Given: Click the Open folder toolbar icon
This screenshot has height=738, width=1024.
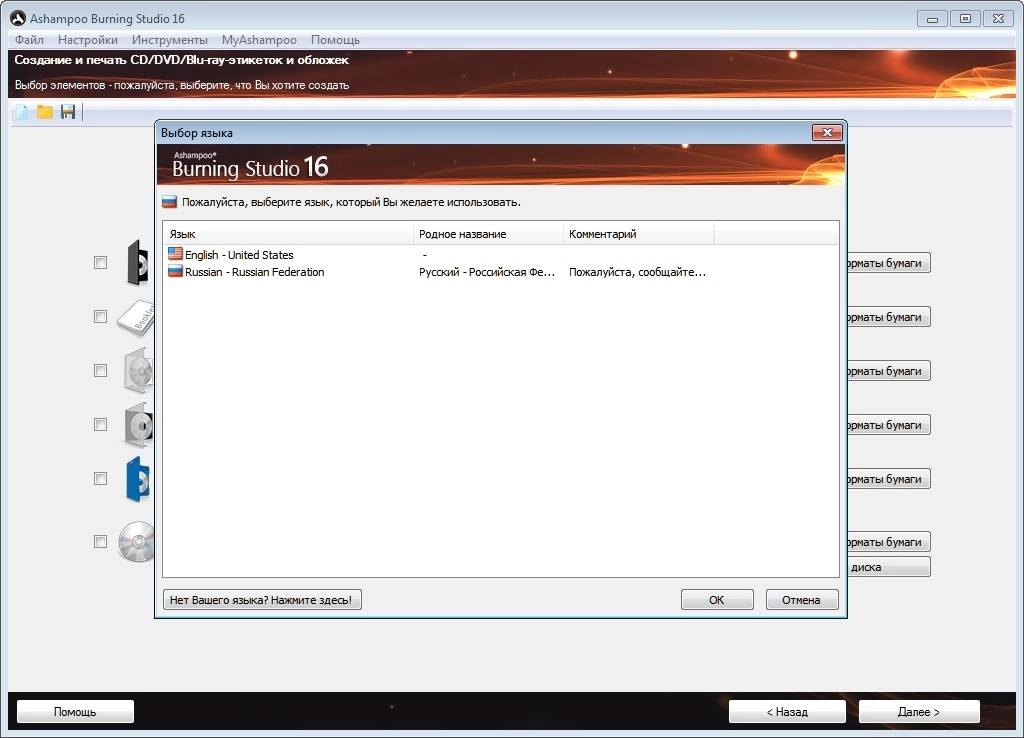Looking at the screenshot, I should point(44,112).
